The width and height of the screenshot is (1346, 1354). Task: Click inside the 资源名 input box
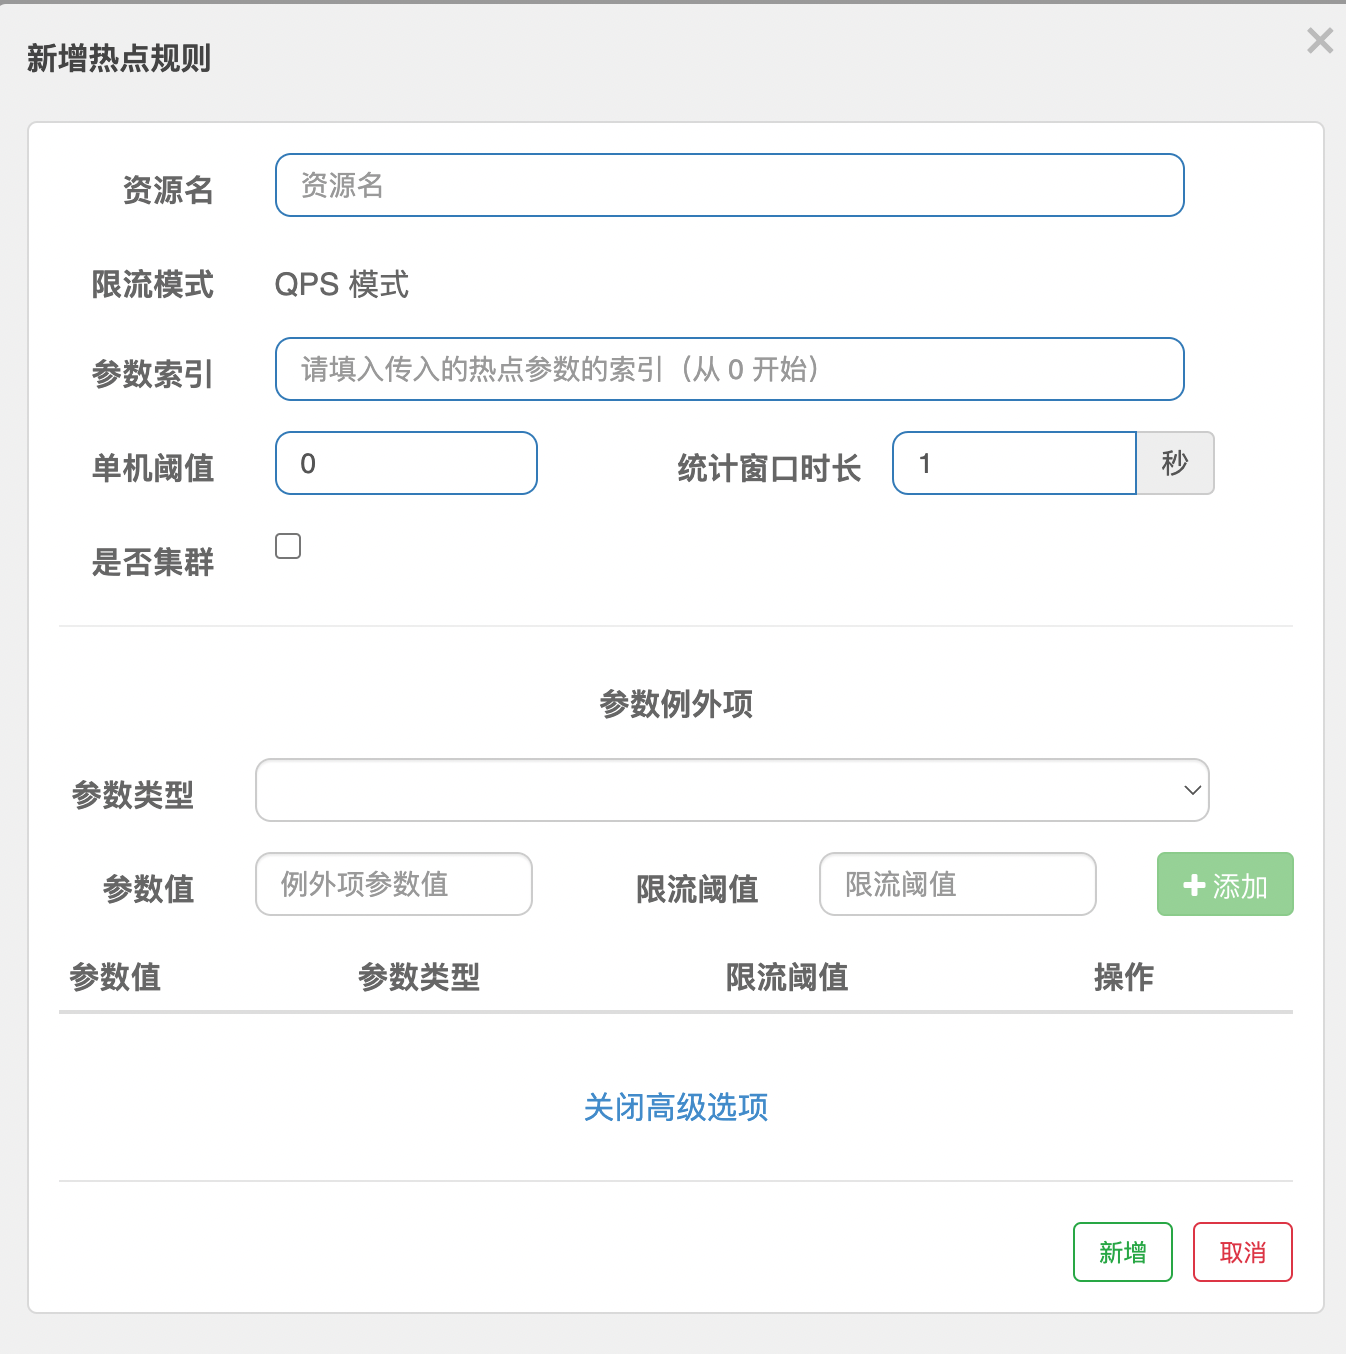[729, 185]
